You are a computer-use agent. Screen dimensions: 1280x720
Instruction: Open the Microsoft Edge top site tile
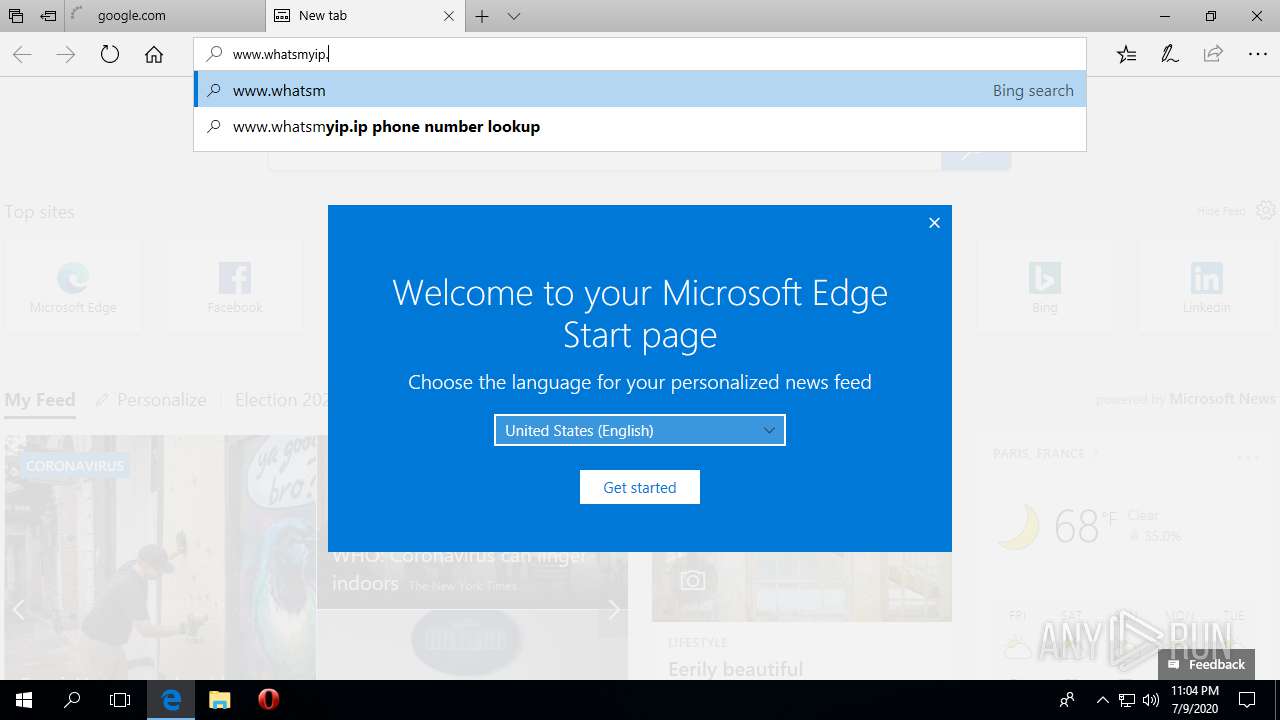click(x=73, y=287)
